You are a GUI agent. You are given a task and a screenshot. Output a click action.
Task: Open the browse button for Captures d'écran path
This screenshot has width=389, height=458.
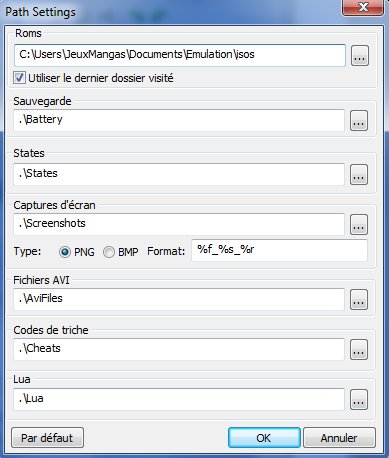[x=359, y=224]
